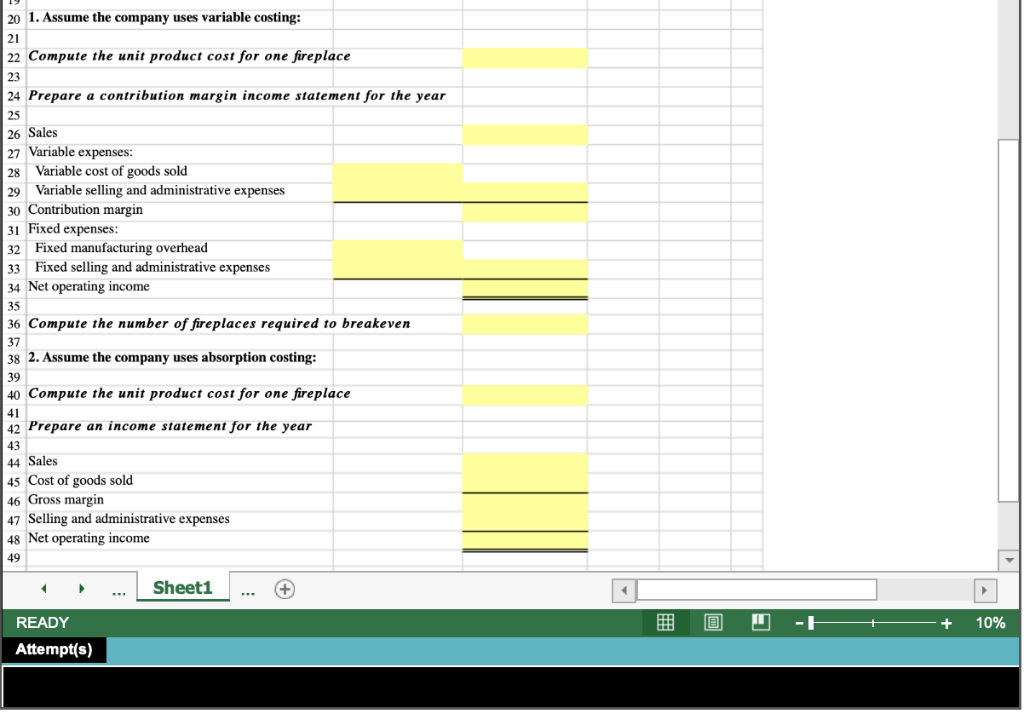
Task: Click the horizontal scrollbar right arrow
Action: click(983, 589)
